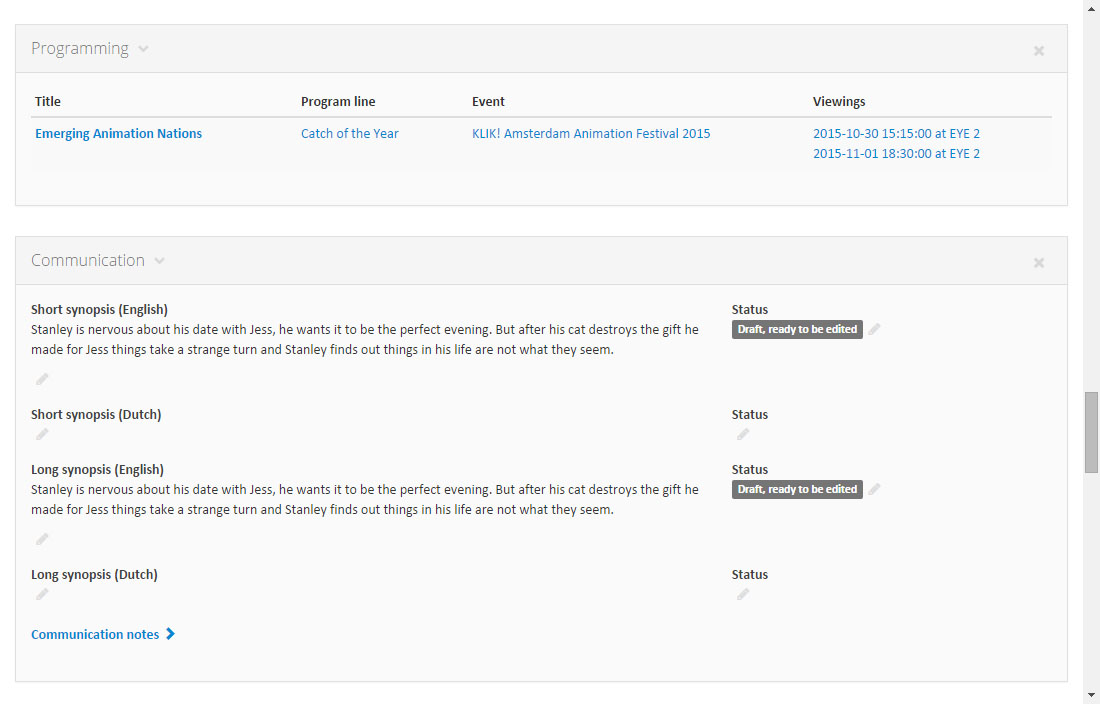The image size is (1100, 704).
Task: Open Emerging Animation Nations program
Action: click(118, 134)
